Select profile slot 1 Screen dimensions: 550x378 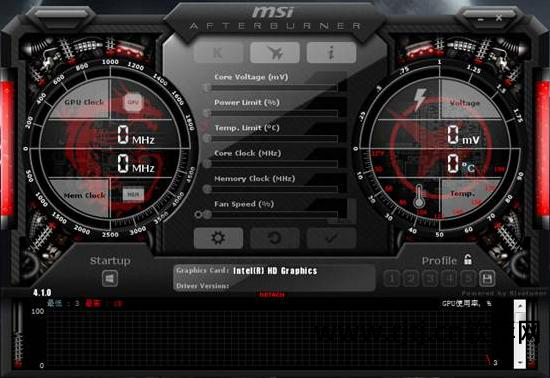click(392, 279)
